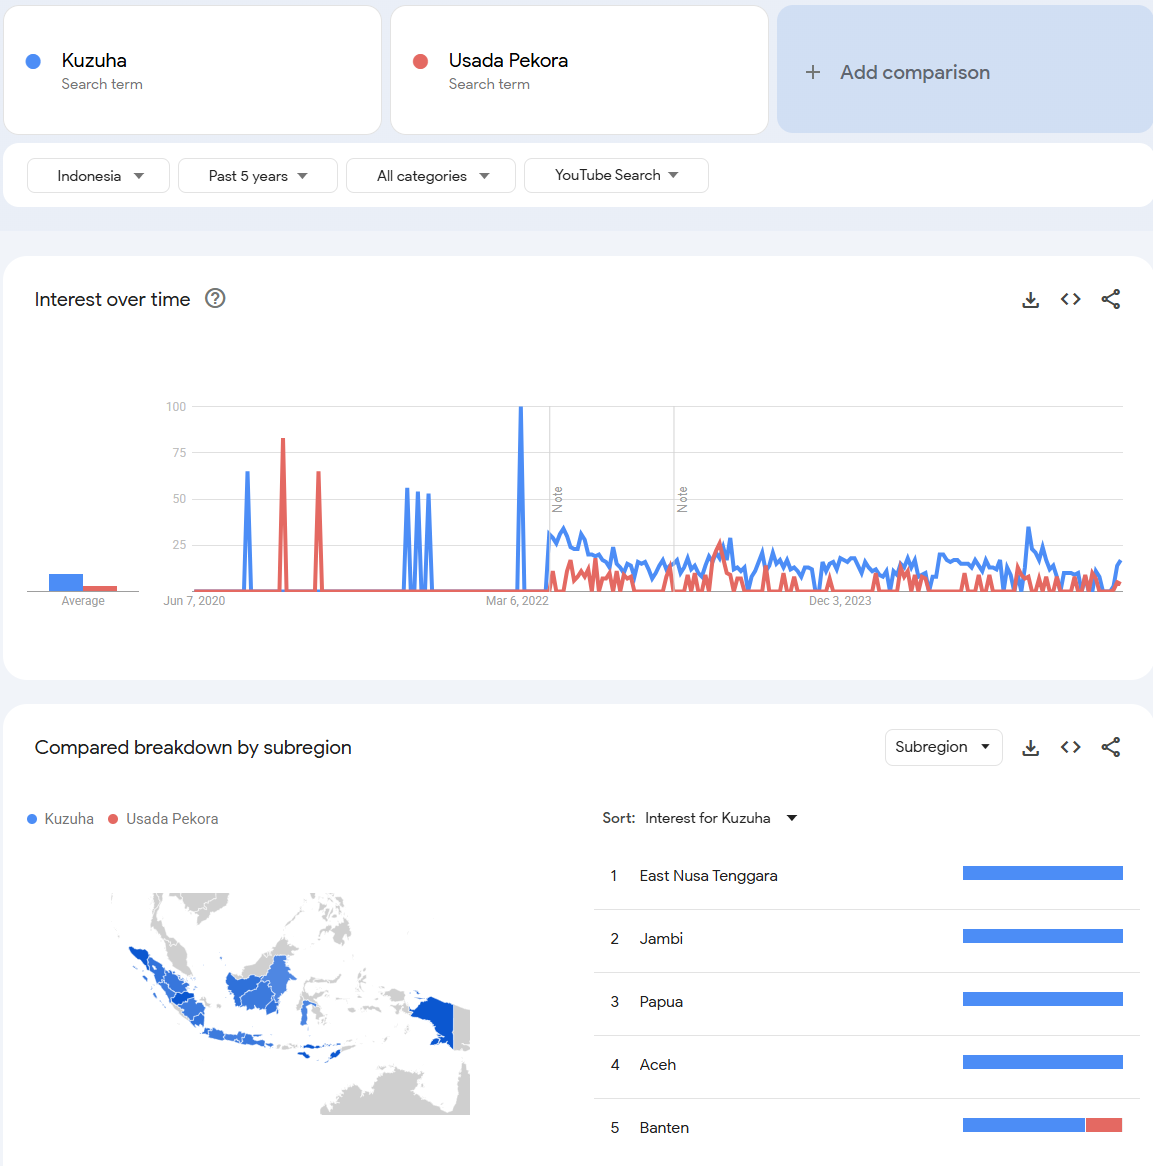The height and width of the screenshot is (1166, 1153).
Task: Share the Interest over time chart
Action: (x=1110, y=299)
